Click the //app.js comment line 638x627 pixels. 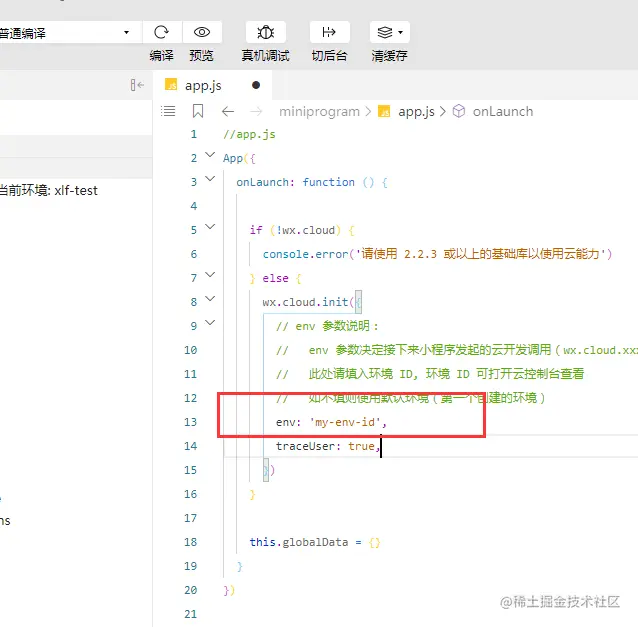coord(249,134)
